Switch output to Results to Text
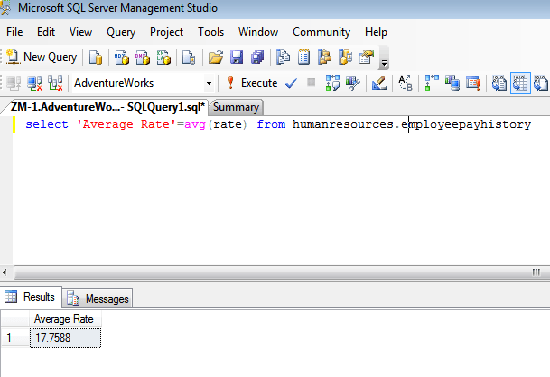Screen dimensions: 550x377 [499, 83]
